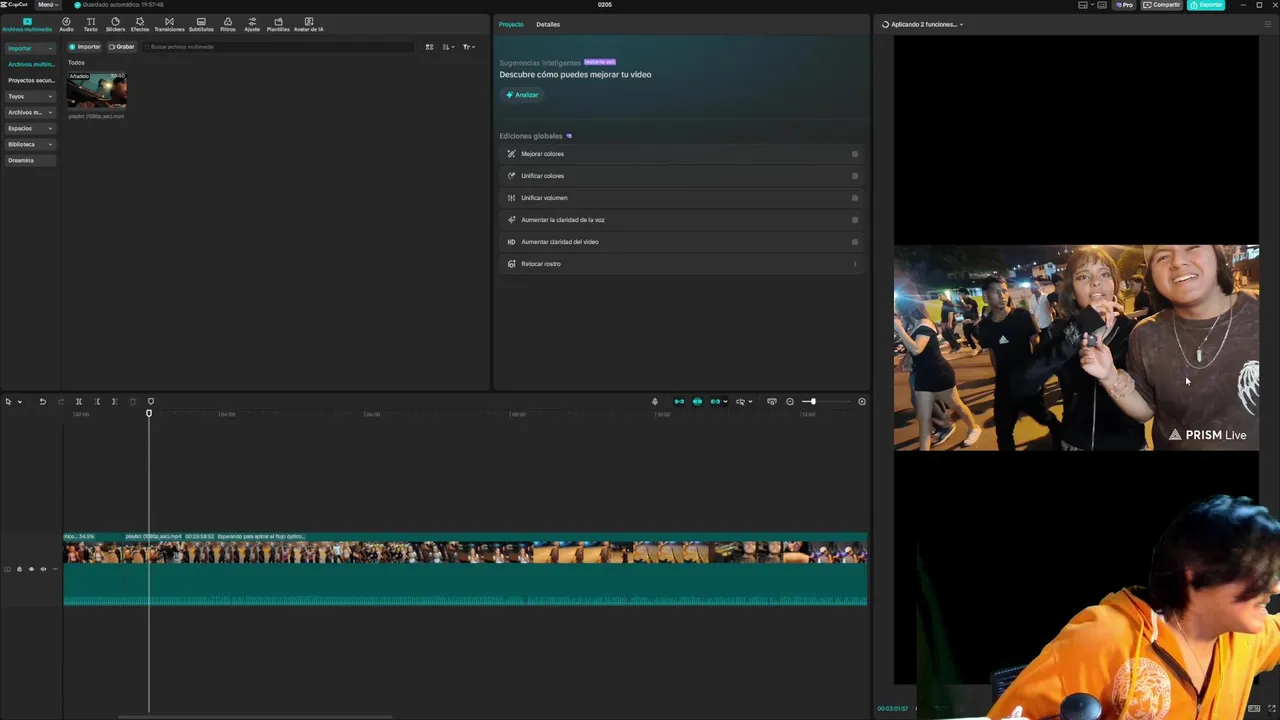The width and height of the screenshot is (1280, 720).
Task: Click the timeline playhead marker
Action: 149,414
